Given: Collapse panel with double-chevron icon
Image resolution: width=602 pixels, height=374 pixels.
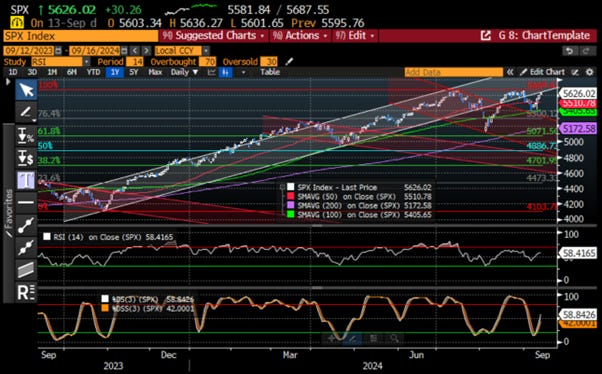Looking at the screenshot, I should tap(510, 72).
